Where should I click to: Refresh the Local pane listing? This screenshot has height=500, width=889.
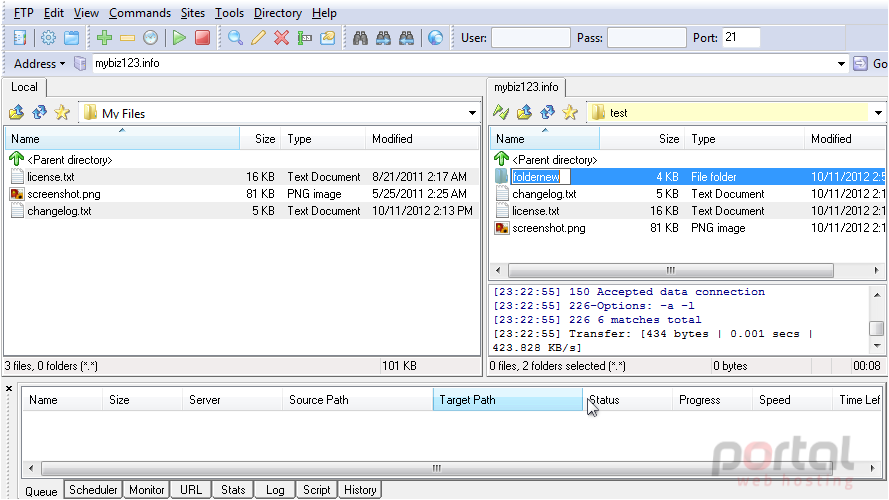click(39, 113)
